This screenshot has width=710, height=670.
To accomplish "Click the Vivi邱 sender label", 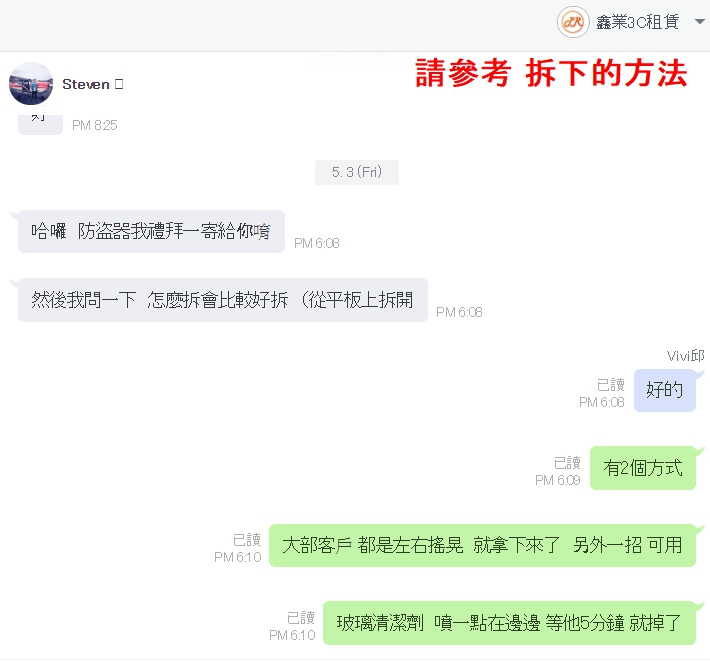I will 686,356.
